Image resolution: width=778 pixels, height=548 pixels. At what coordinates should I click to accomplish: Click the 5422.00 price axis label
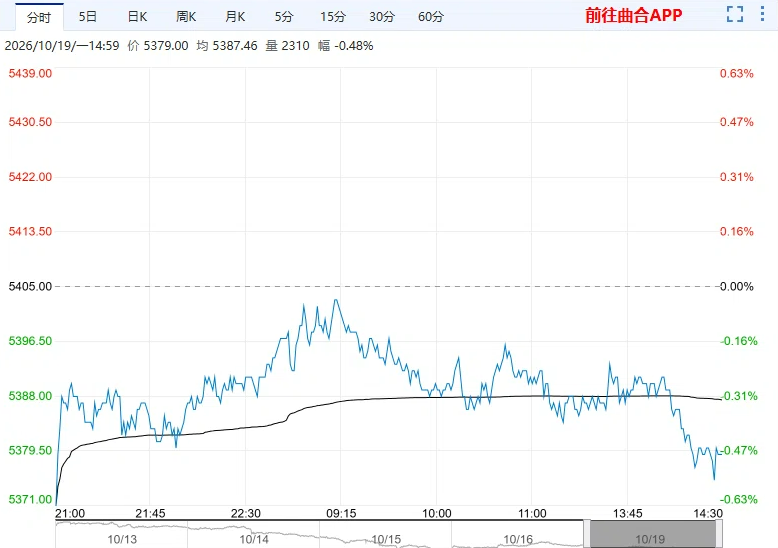point(30,177)
